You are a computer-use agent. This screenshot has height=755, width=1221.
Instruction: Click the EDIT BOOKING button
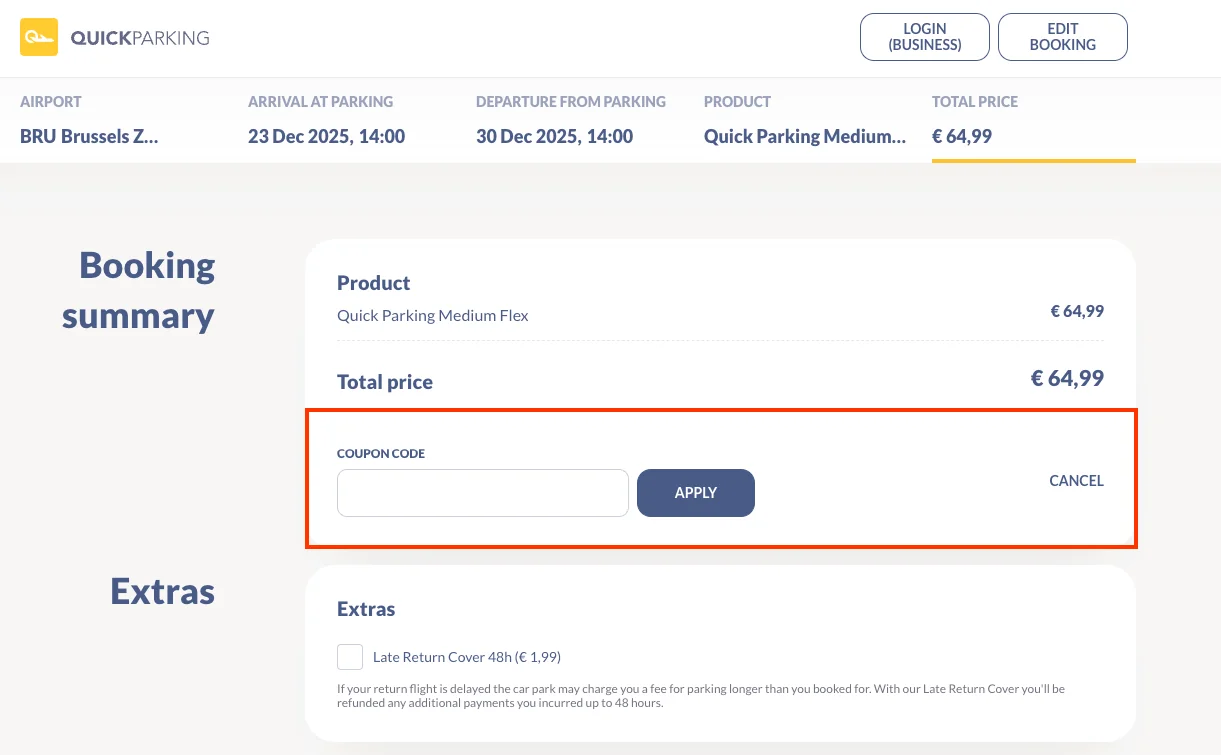tap(1062, 36)
